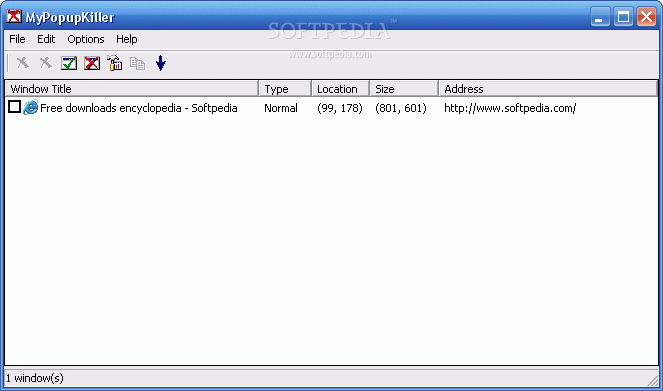Click the blue down arrow icon
Viewport: 663px width, 391px height.
(161, 63)
